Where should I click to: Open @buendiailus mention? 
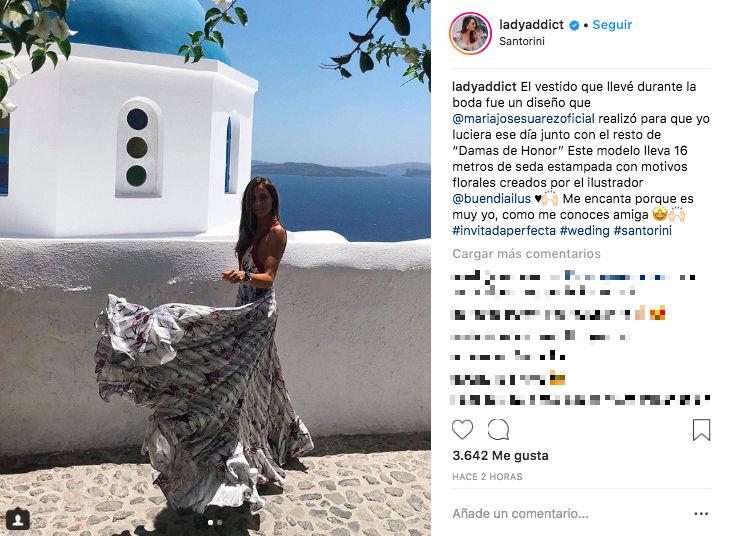tap(491, 198)
